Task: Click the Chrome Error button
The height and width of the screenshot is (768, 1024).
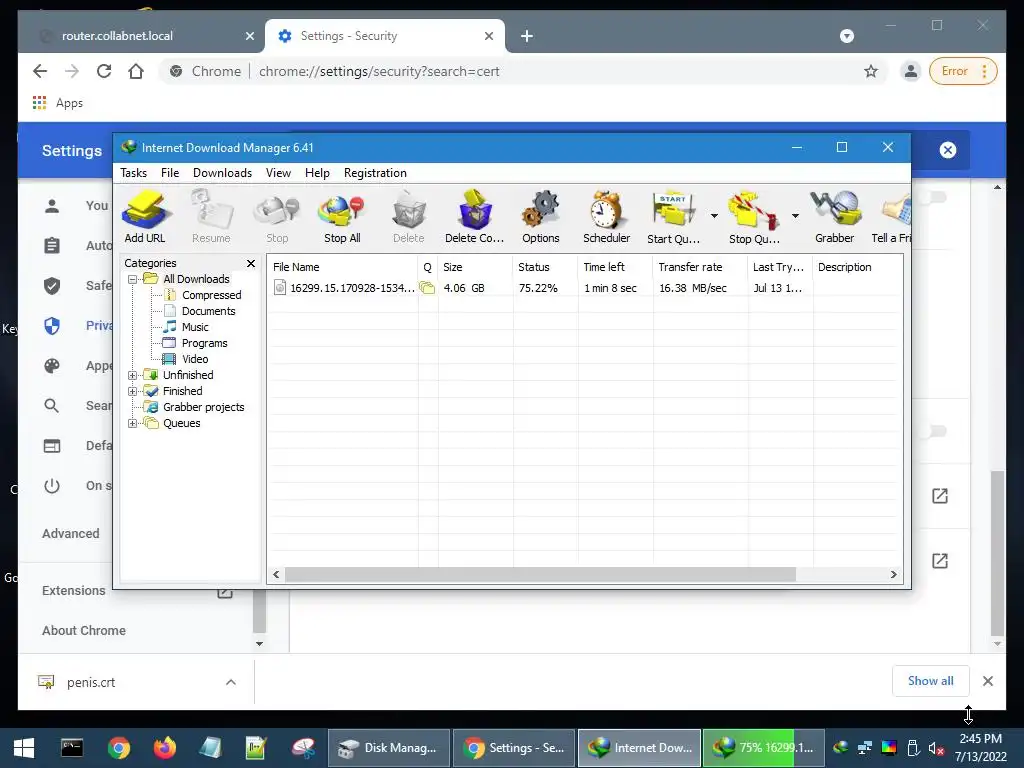Action: 963,71
